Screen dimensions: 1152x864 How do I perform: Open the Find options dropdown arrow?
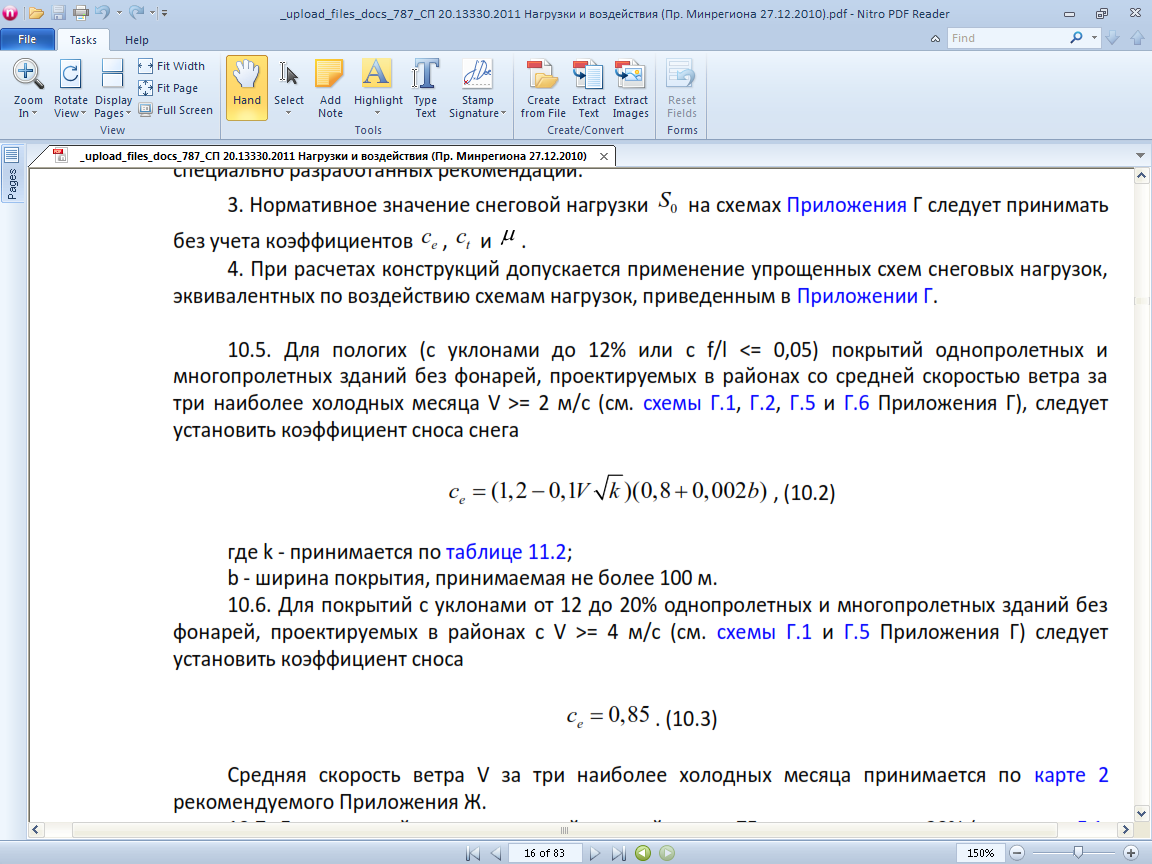[x=1094, y=37]
